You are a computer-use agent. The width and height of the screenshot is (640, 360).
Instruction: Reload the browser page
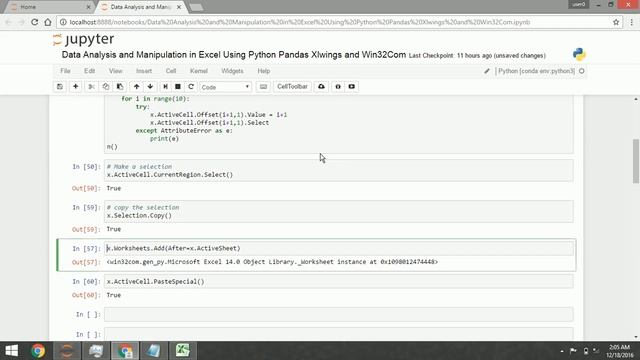point(35,22)
